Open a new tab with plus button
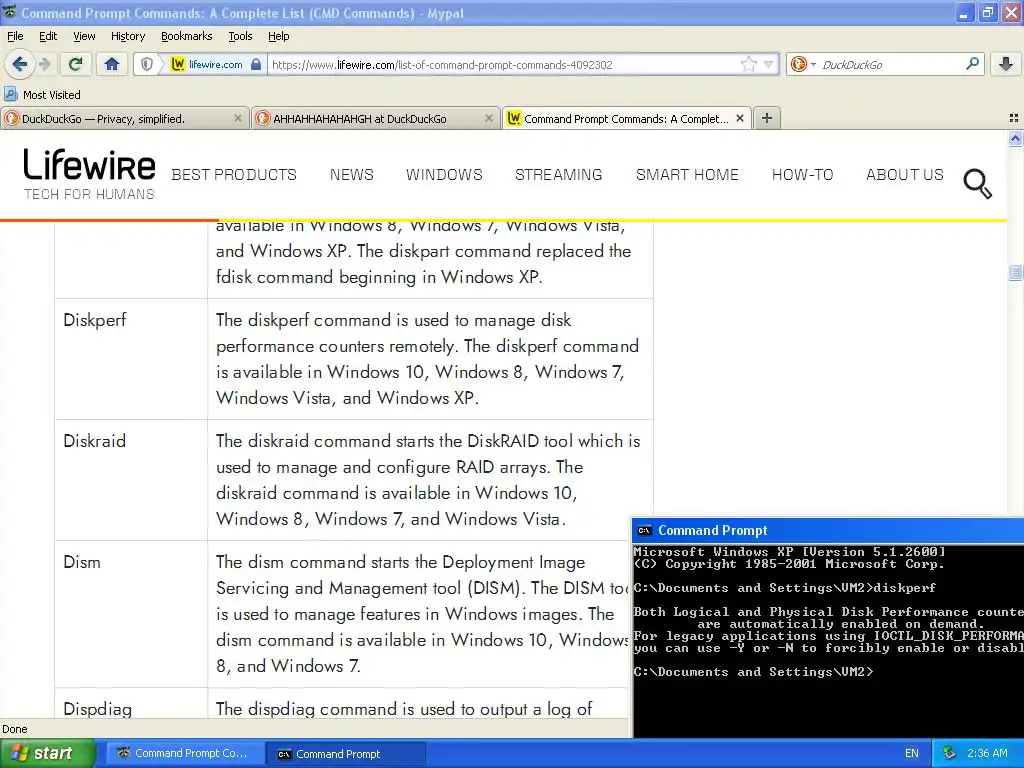Viewport: 1024px width, 768px height. tap(767, 118)
